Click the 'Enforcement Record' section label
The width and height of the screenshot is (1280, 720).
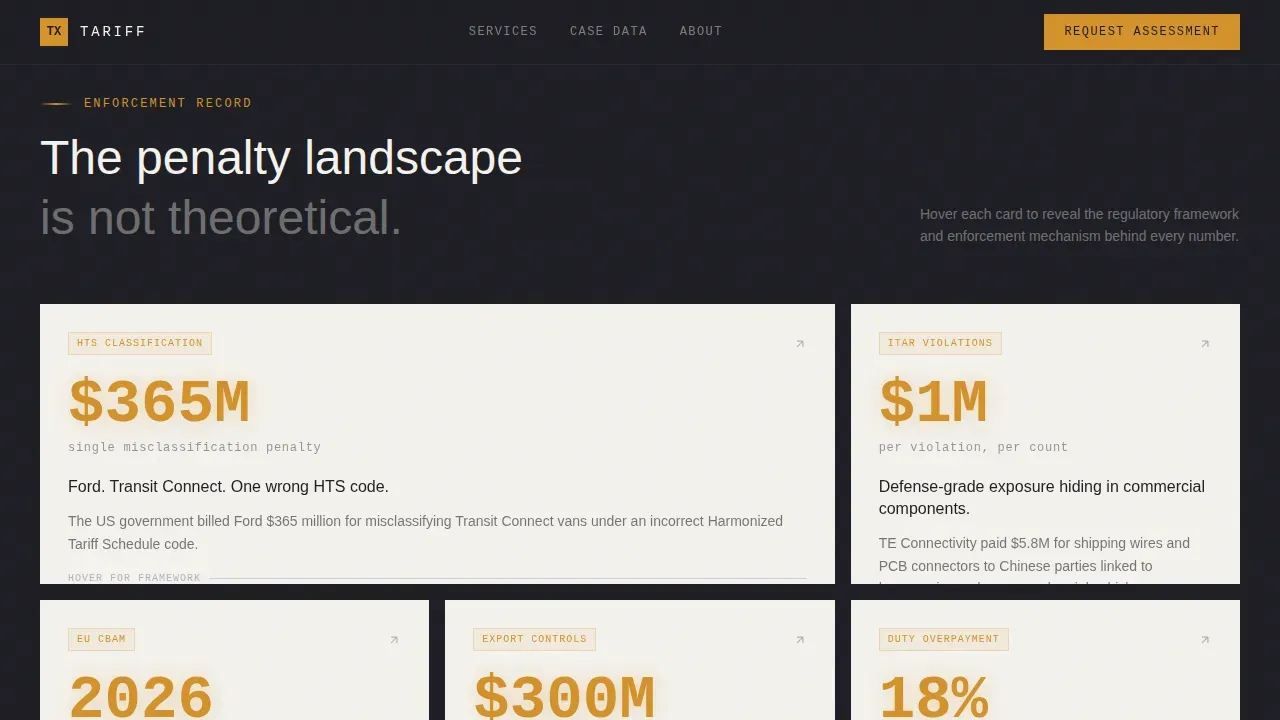tap(168, 103)
